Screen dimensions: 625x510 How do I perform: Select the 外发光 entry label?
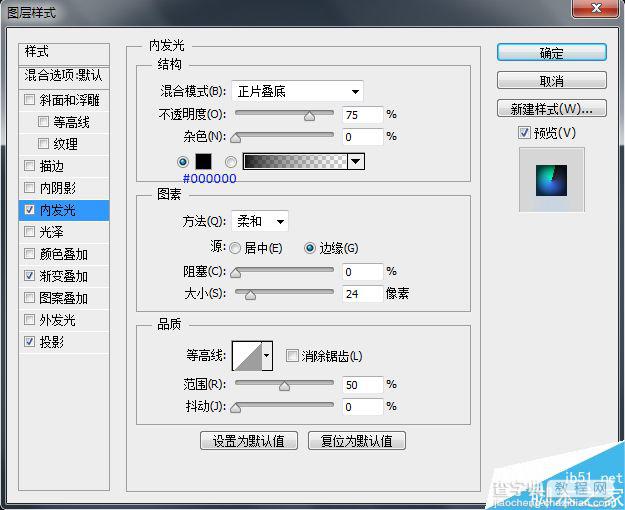click(57, 320)
